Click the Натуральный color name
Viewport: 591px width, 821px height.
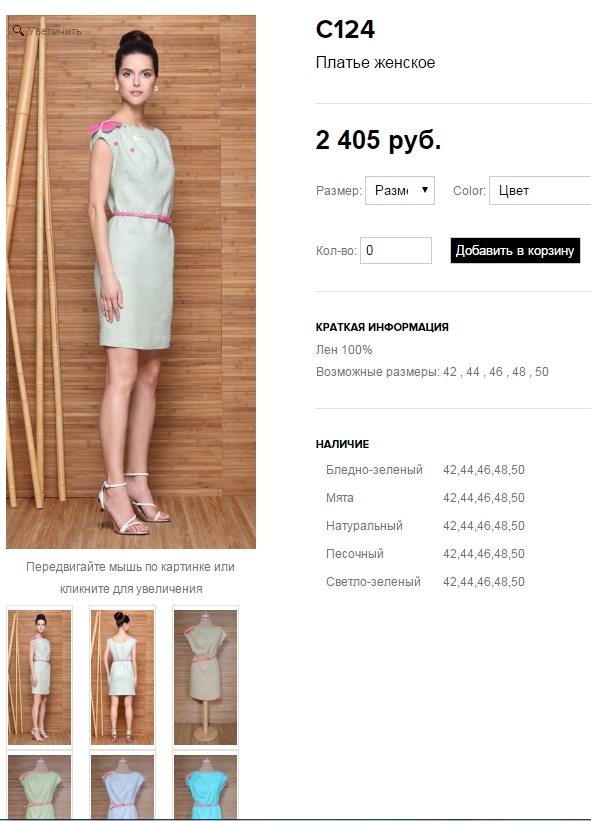364,526
